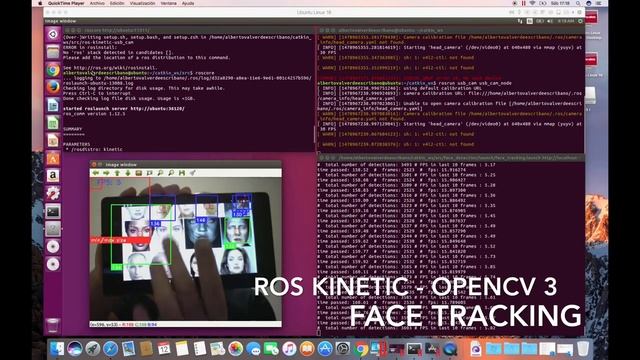Open Calendar from the macOS Dock
The image size is (640, 360).
(x=164, y=349)
